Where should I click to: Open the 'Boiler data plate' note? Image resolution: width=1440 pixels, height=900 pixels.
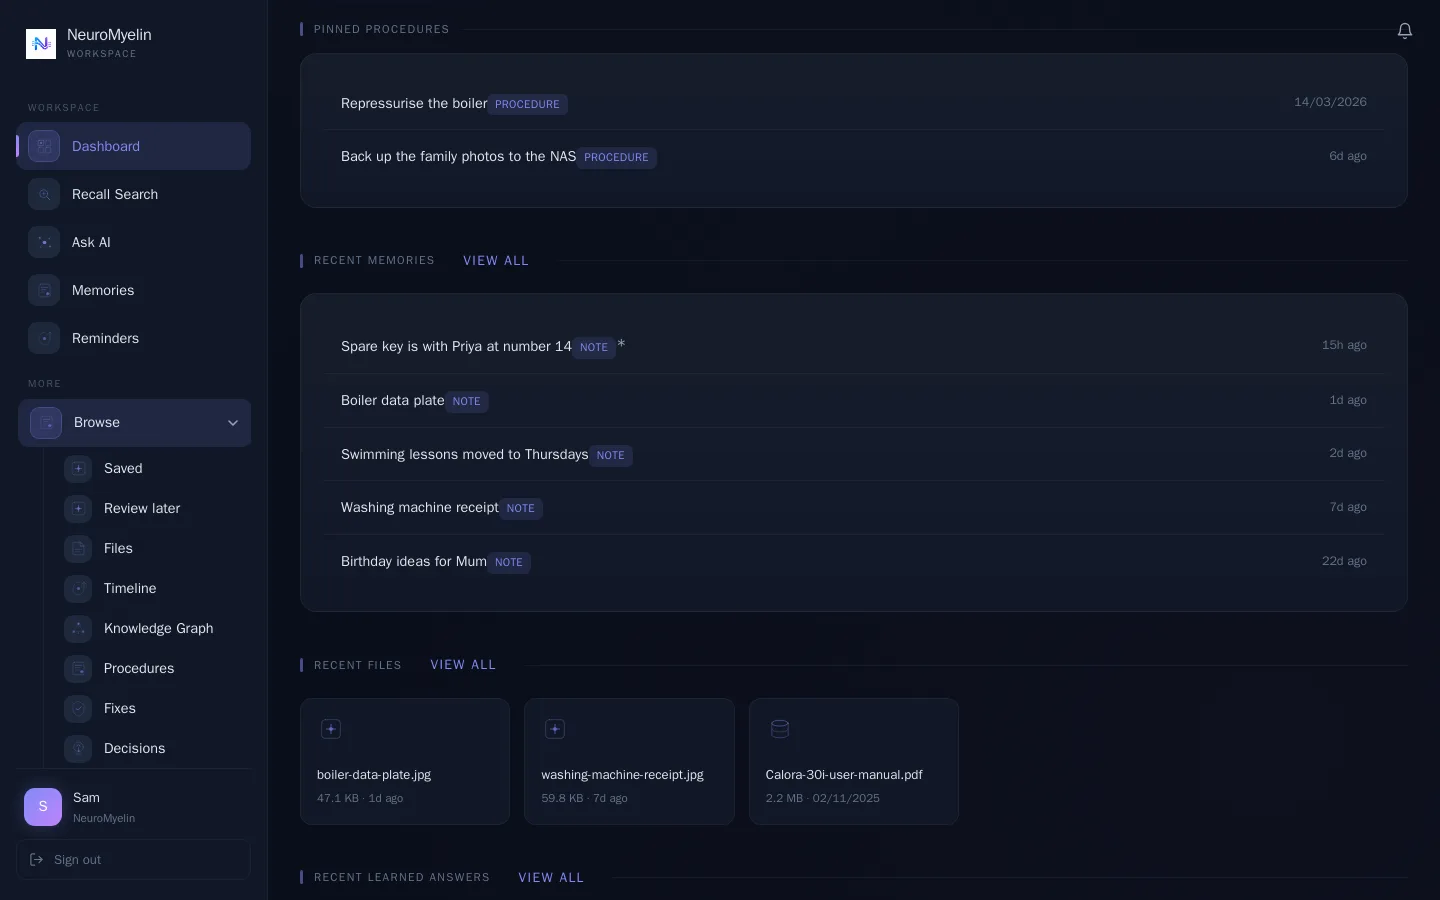coord(854,400)
